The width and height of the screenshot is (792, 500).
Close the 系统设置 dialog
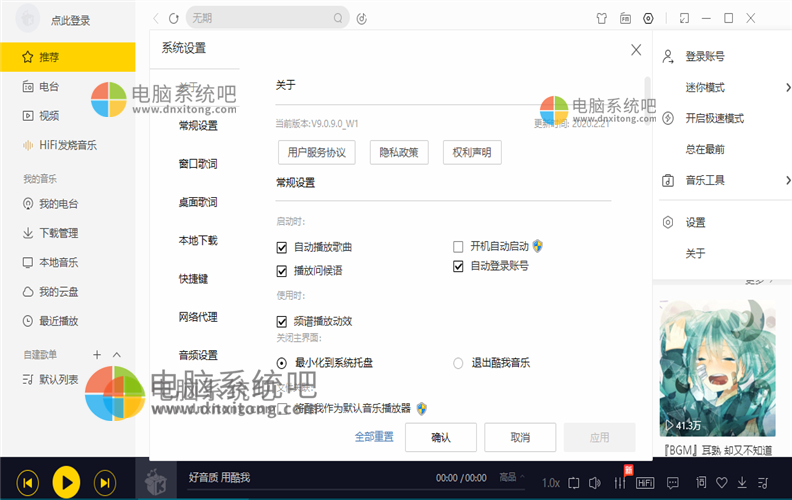pyautogui.click(x=636, y=49)
